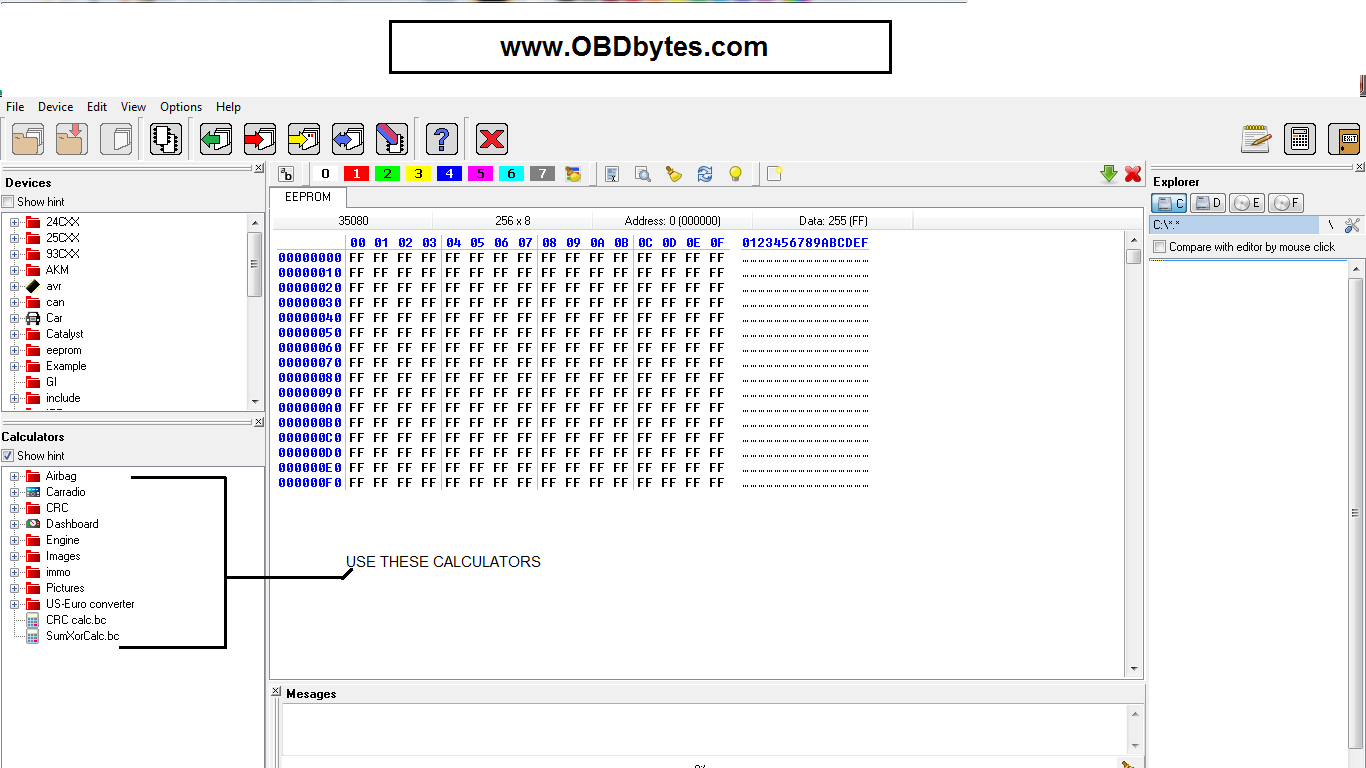Switch Explorer to drive D
The image size is (1366, 768).
(x=1208, y=203)
